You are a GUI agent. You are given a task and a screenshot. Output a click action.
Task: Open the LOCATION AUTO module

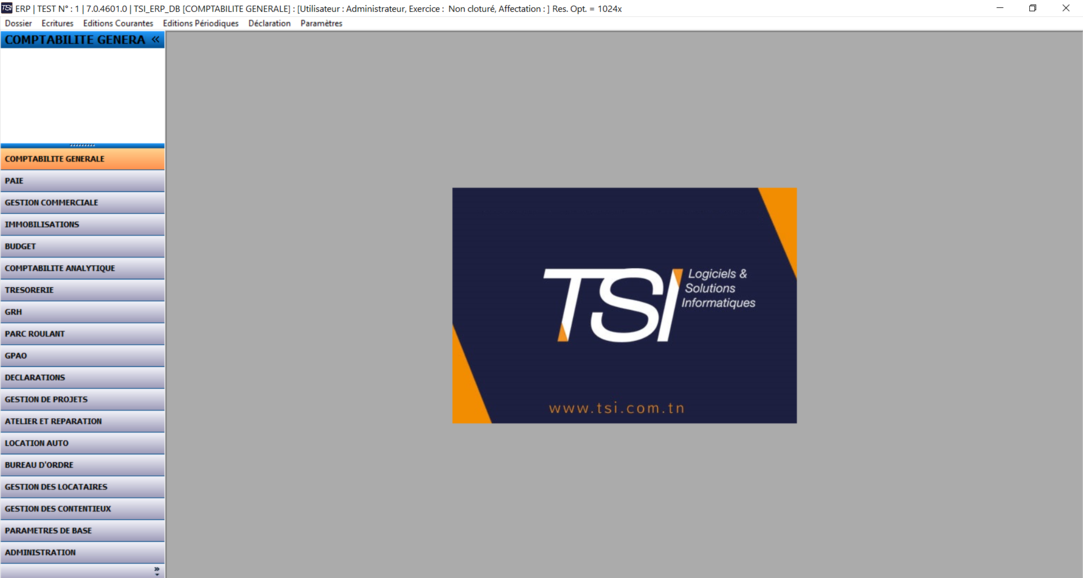(82, 443)
